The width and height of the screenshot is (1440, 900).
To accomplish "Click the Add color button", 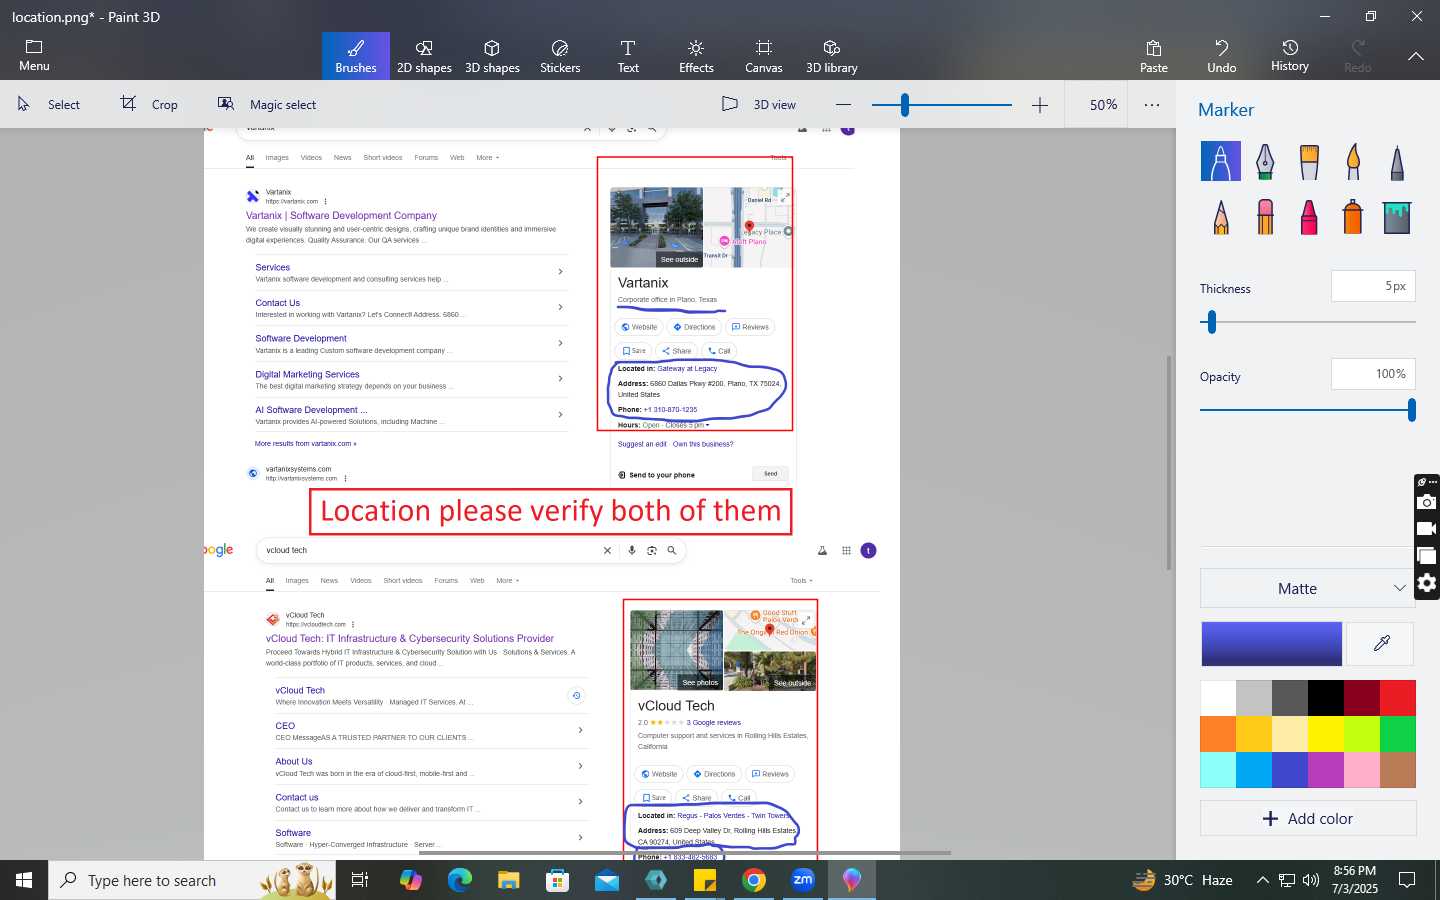I will click(1308, 818).
